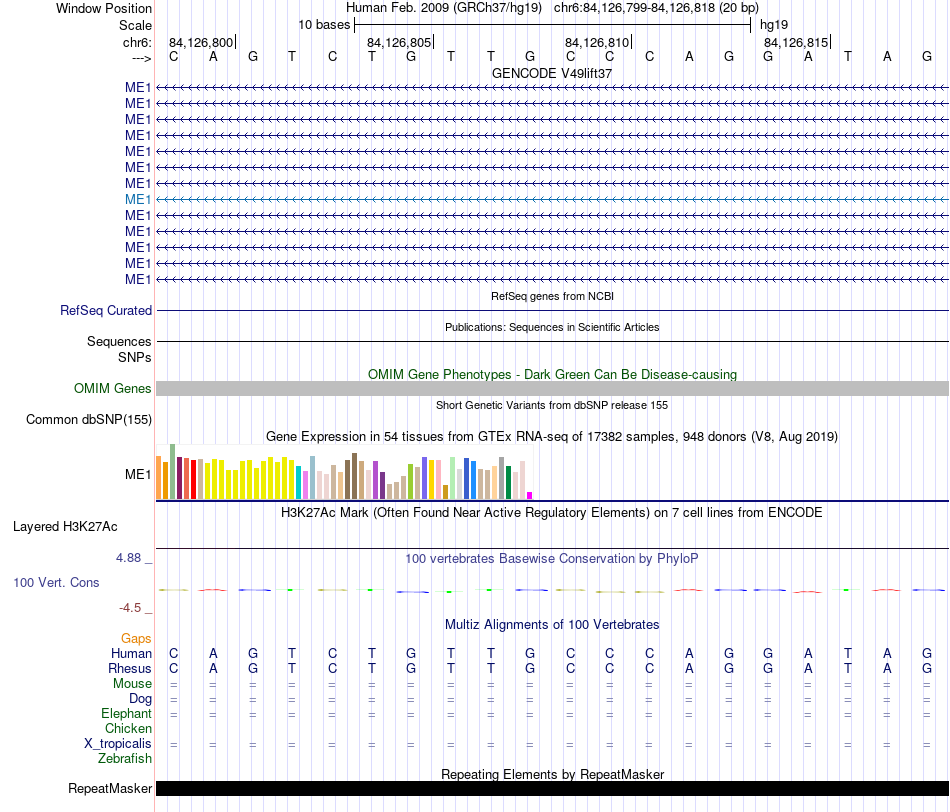Click the RefSeq Curated track label
The height and width of the screenshot is (812, 950).
[x=105, y=310]
